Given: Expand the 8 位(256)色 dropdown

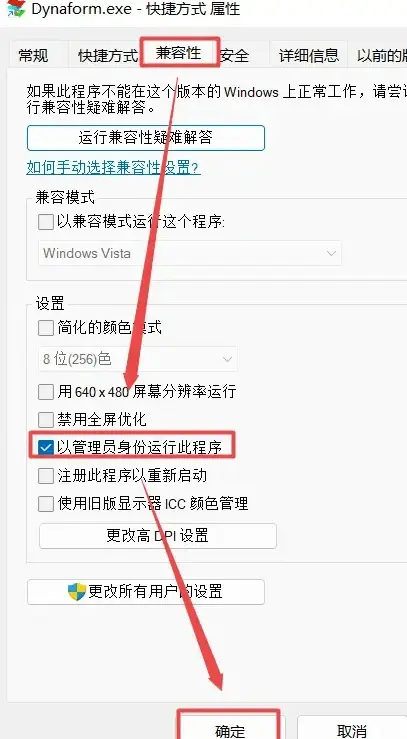Looking at the screenshot, I should coord(138,359).
